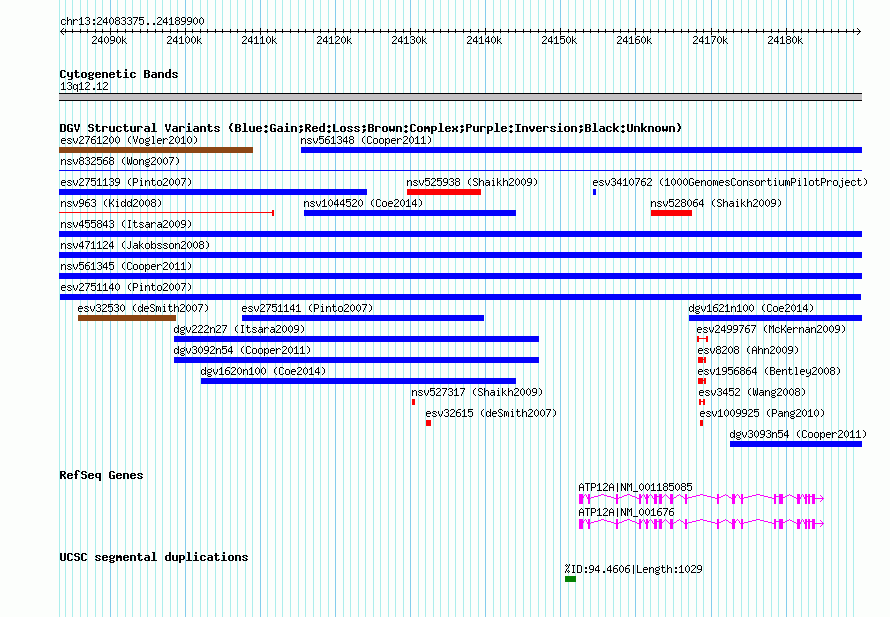Image resolution: width=890 pixels, height=617 pixels.
Task: Click the 24160k ruler tick label
Action: [634, 40]
